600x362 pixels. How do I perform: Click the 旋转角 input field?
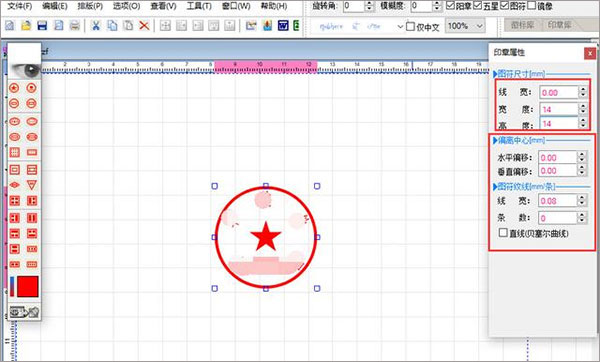354,6
